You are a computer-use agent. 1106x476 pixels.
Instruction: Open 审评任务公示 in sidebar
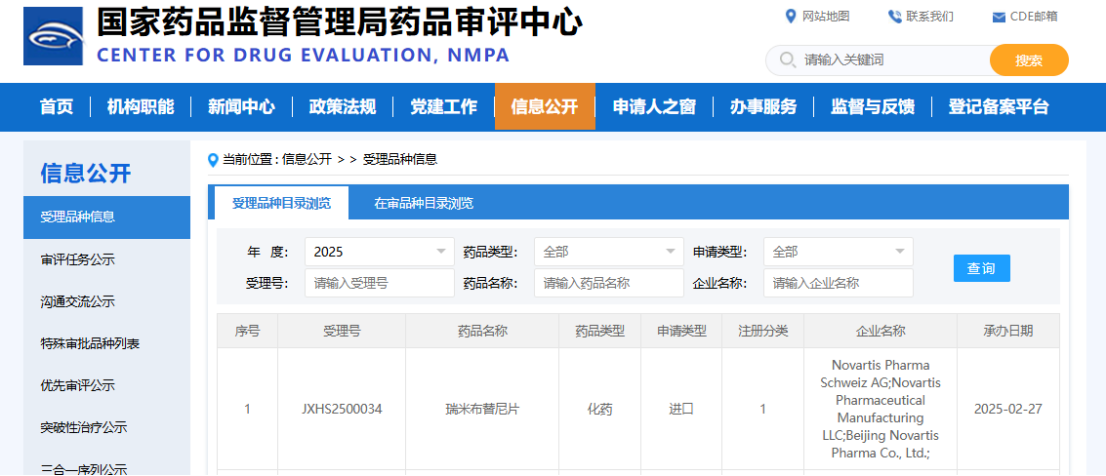point(78,260)
